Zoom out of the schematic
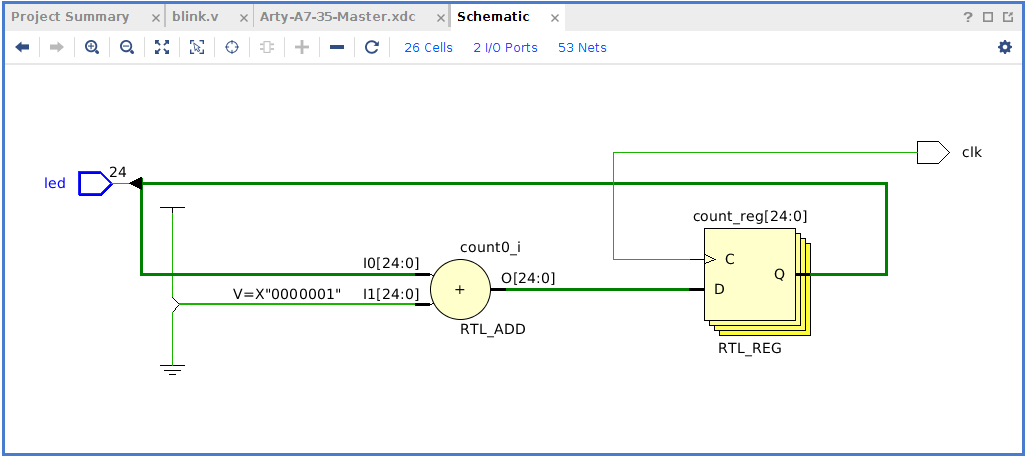This screenshot has width=1027, height=459. click(x=127, y=47)
